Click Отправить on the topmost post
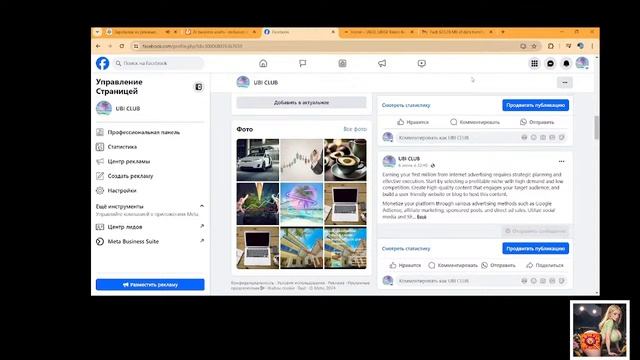 coord(537,122)
